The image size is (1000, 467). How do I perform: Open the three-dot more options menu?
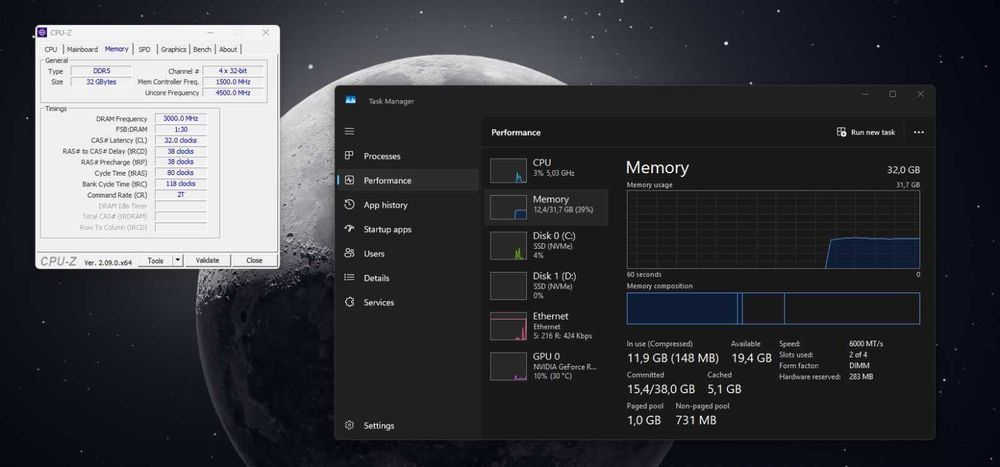coord(918,132)
